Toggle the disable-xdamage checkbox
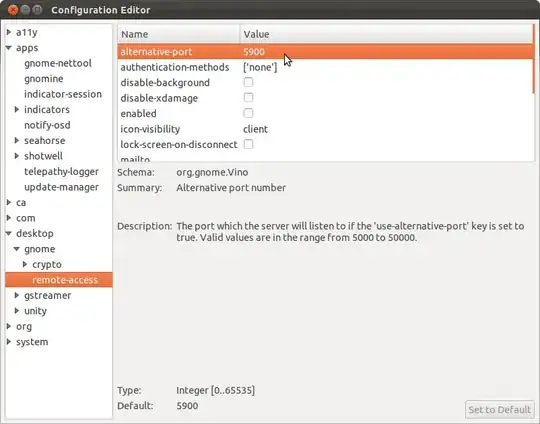Screen dimensions: 540x424 tap(248, 98)
